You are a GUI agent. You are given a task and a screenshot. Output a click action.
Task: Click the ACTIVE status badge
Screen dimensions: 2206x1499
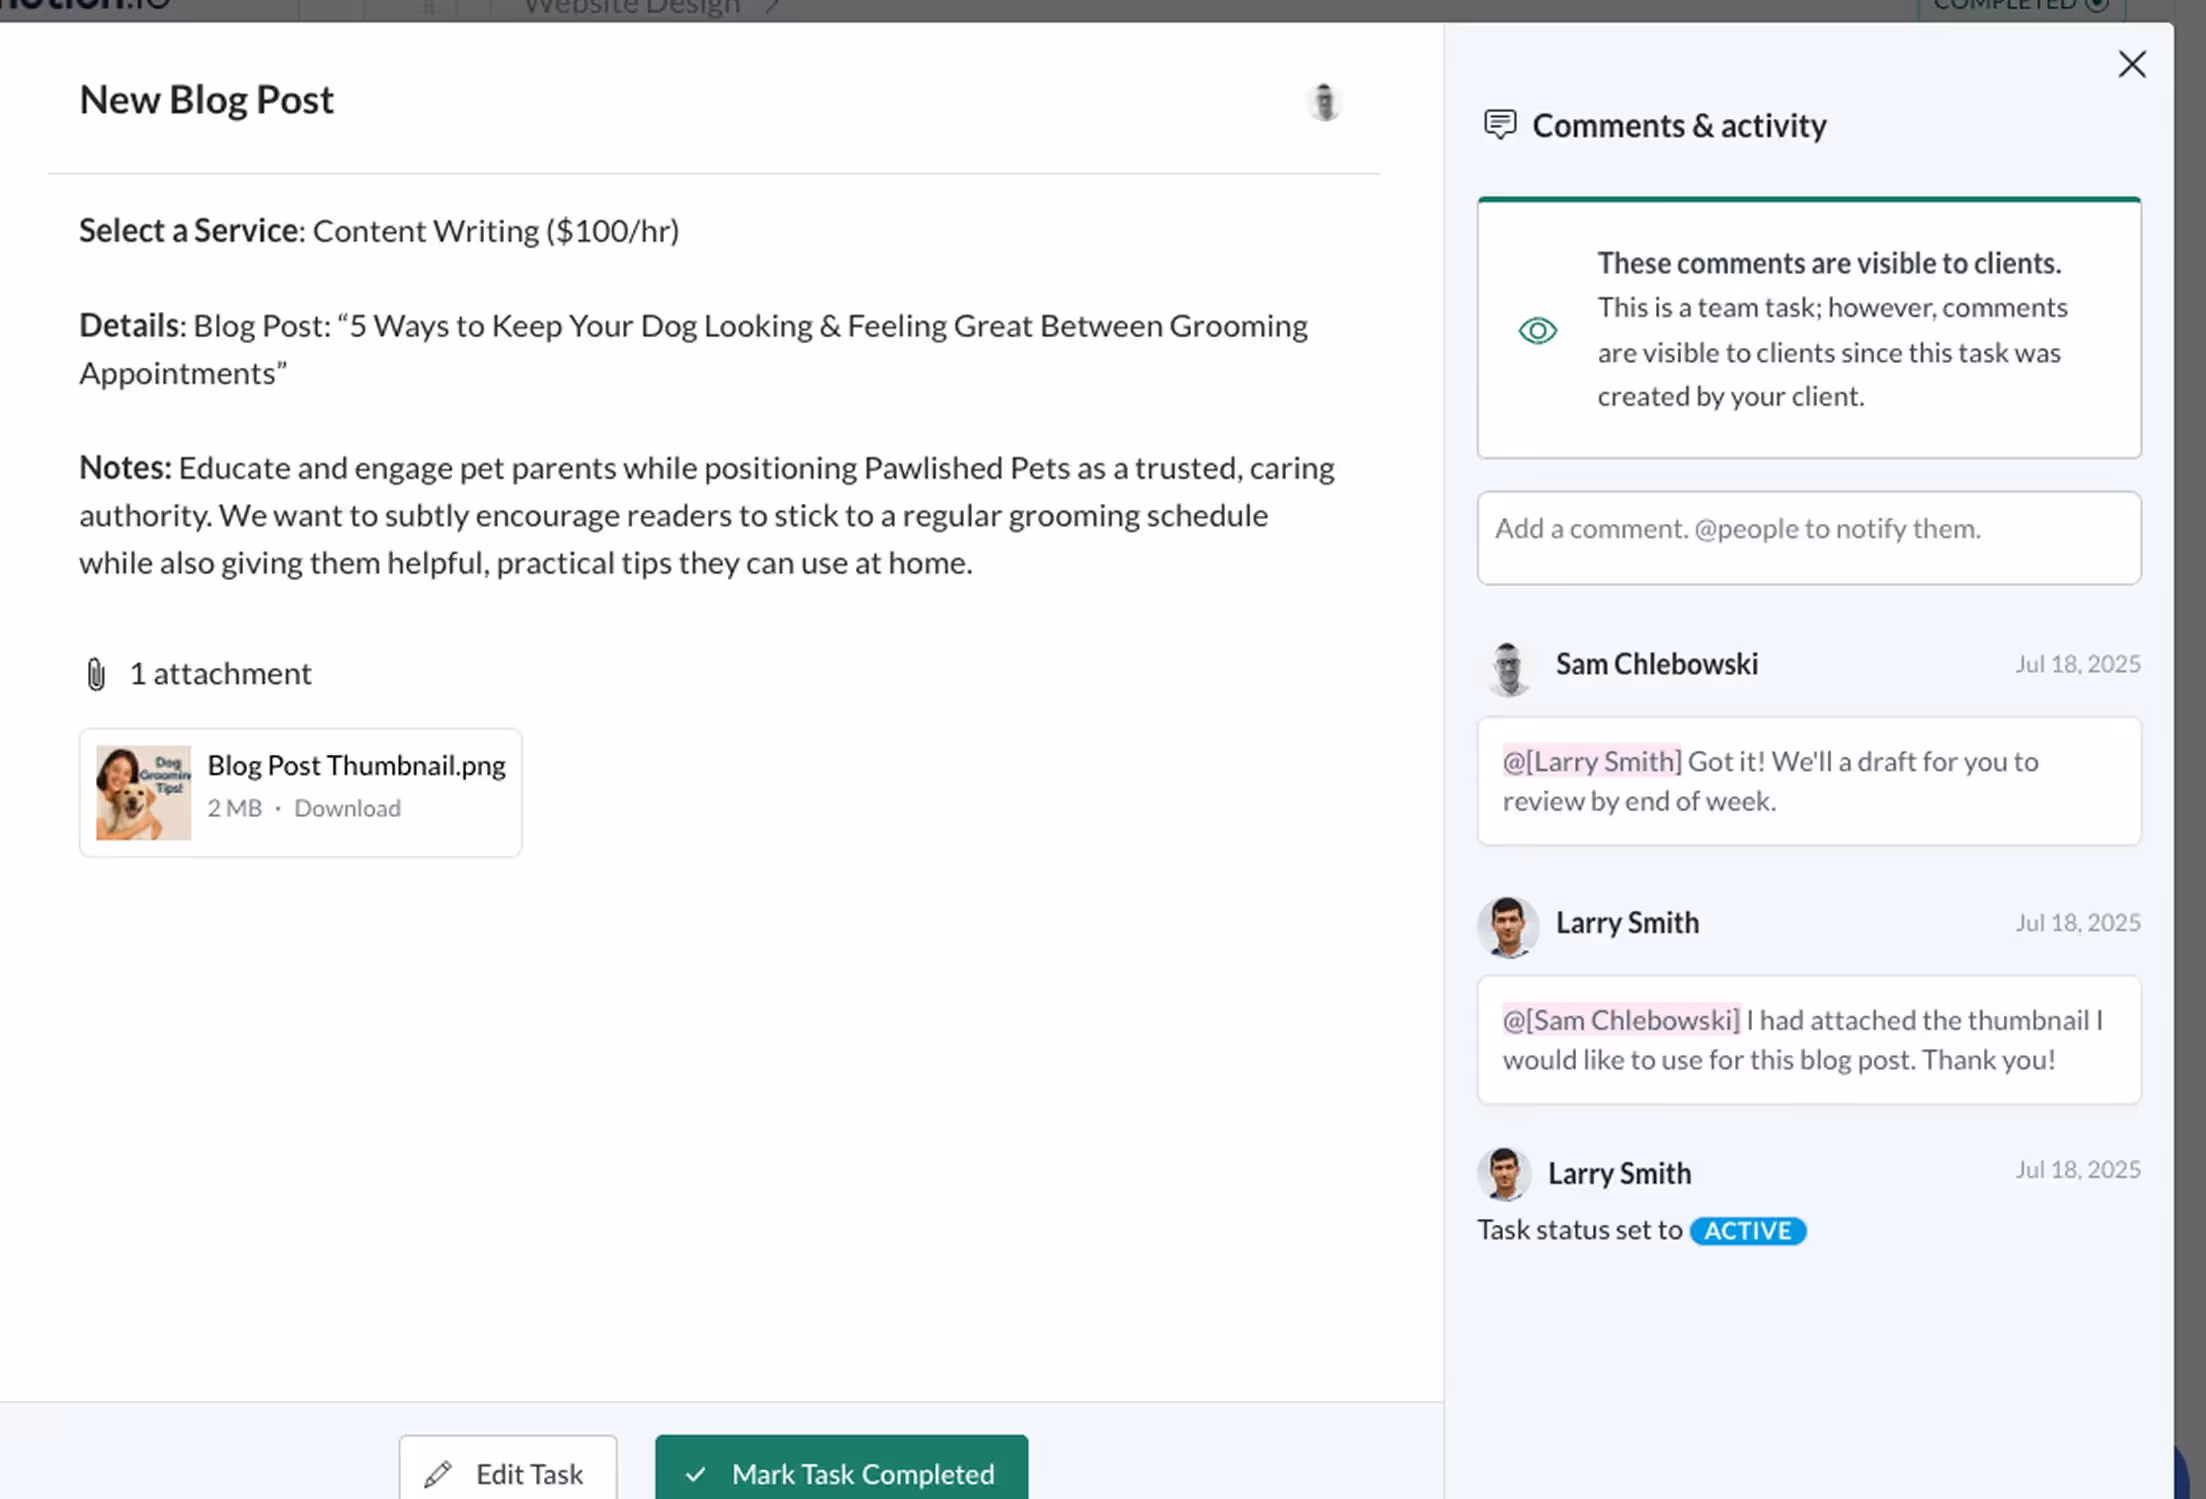[1747, 1230]
